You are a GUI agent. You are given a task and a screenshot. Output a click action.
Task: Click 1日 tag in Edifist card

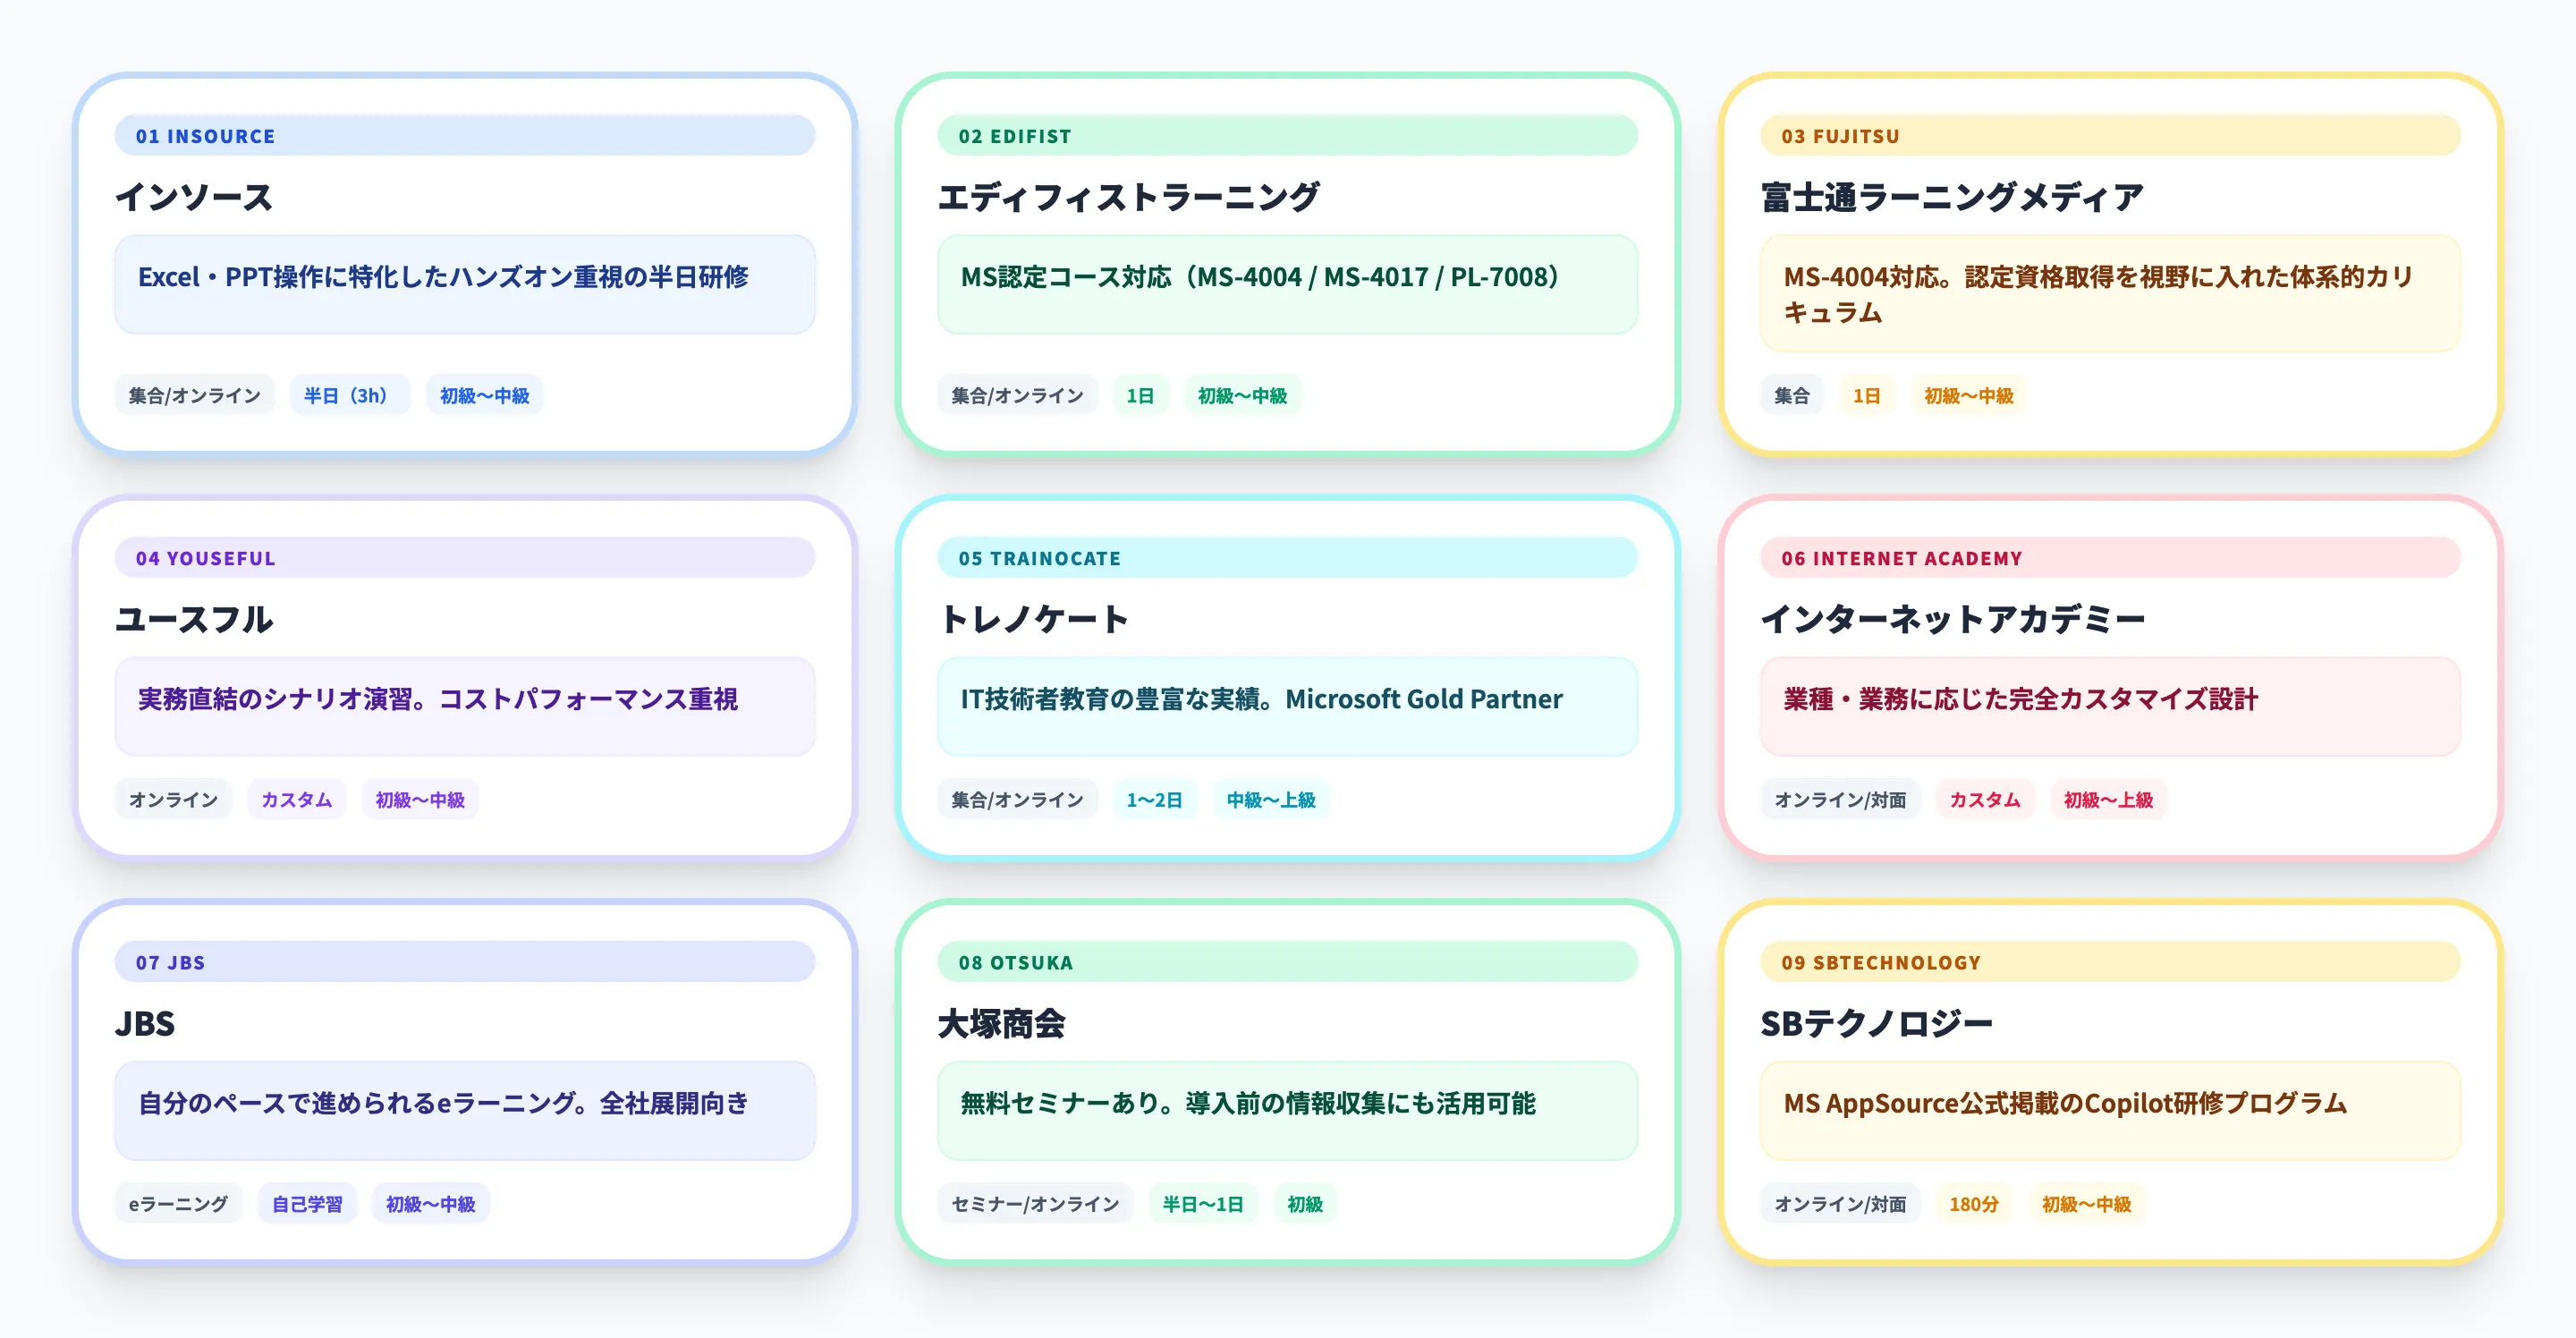click(x=1140, y=395)
